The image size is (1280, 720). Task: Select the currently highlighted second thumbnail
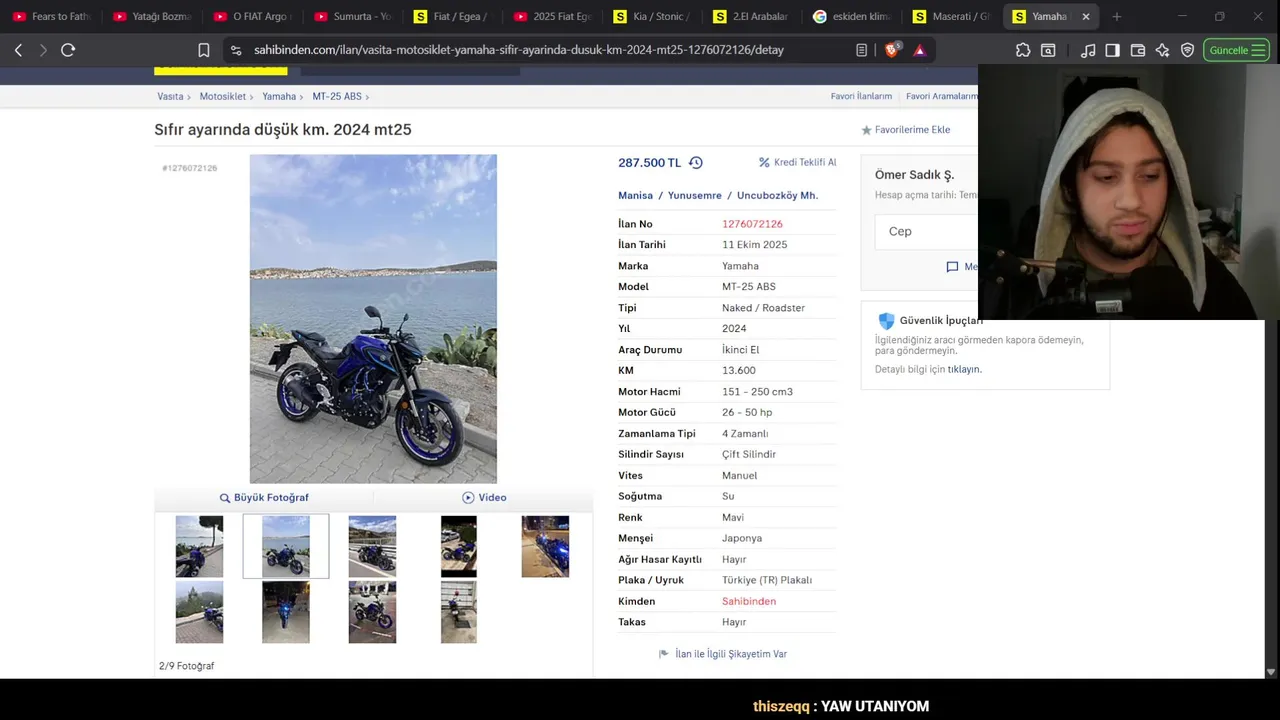point(286,546)
